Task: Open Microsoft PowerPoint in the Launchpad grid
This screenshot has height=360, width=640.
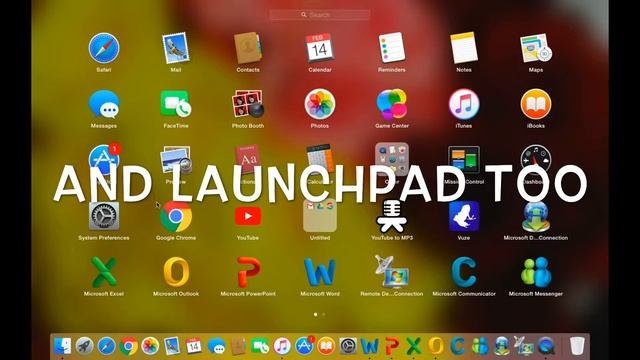Action: (x=248, y=272)
